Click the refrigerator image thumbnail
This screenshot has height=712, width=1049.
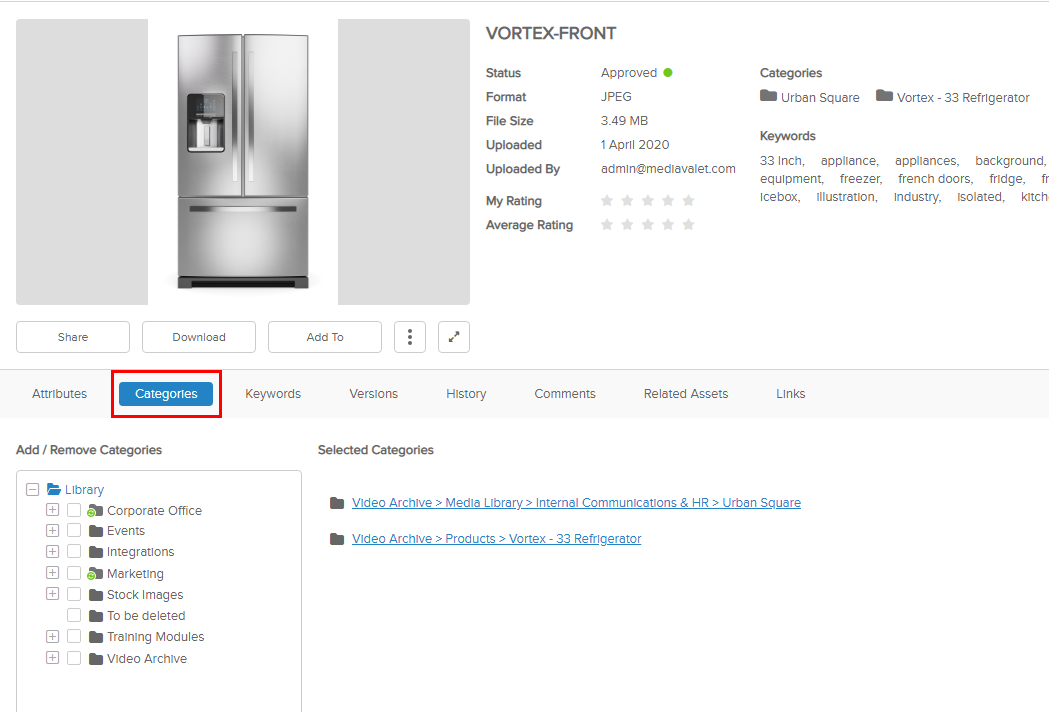pos(242,160)
